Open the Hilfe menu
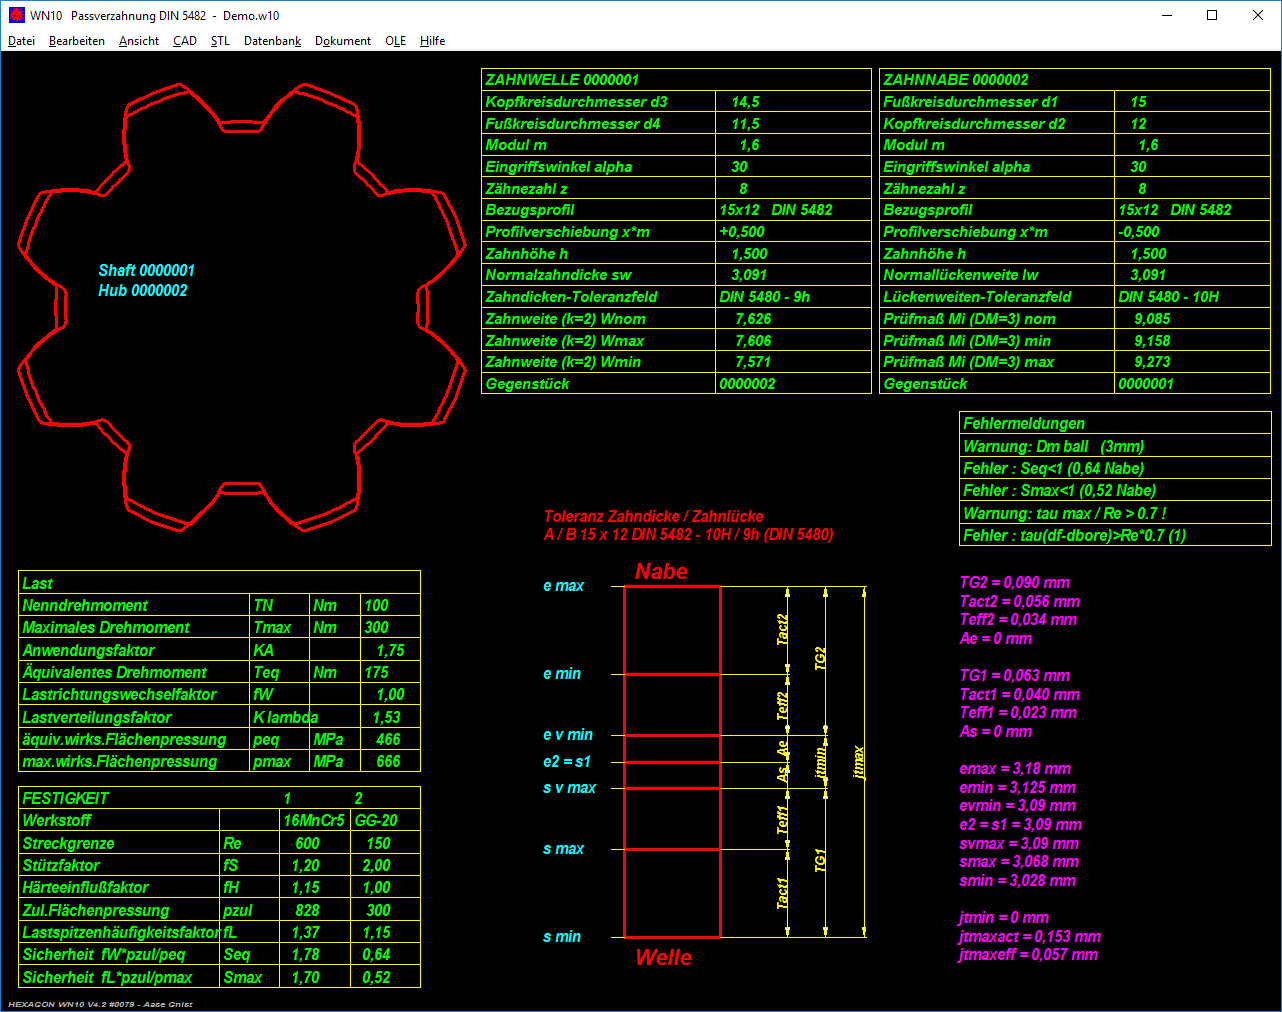The image size is (1282, 1012). (432, 41)
